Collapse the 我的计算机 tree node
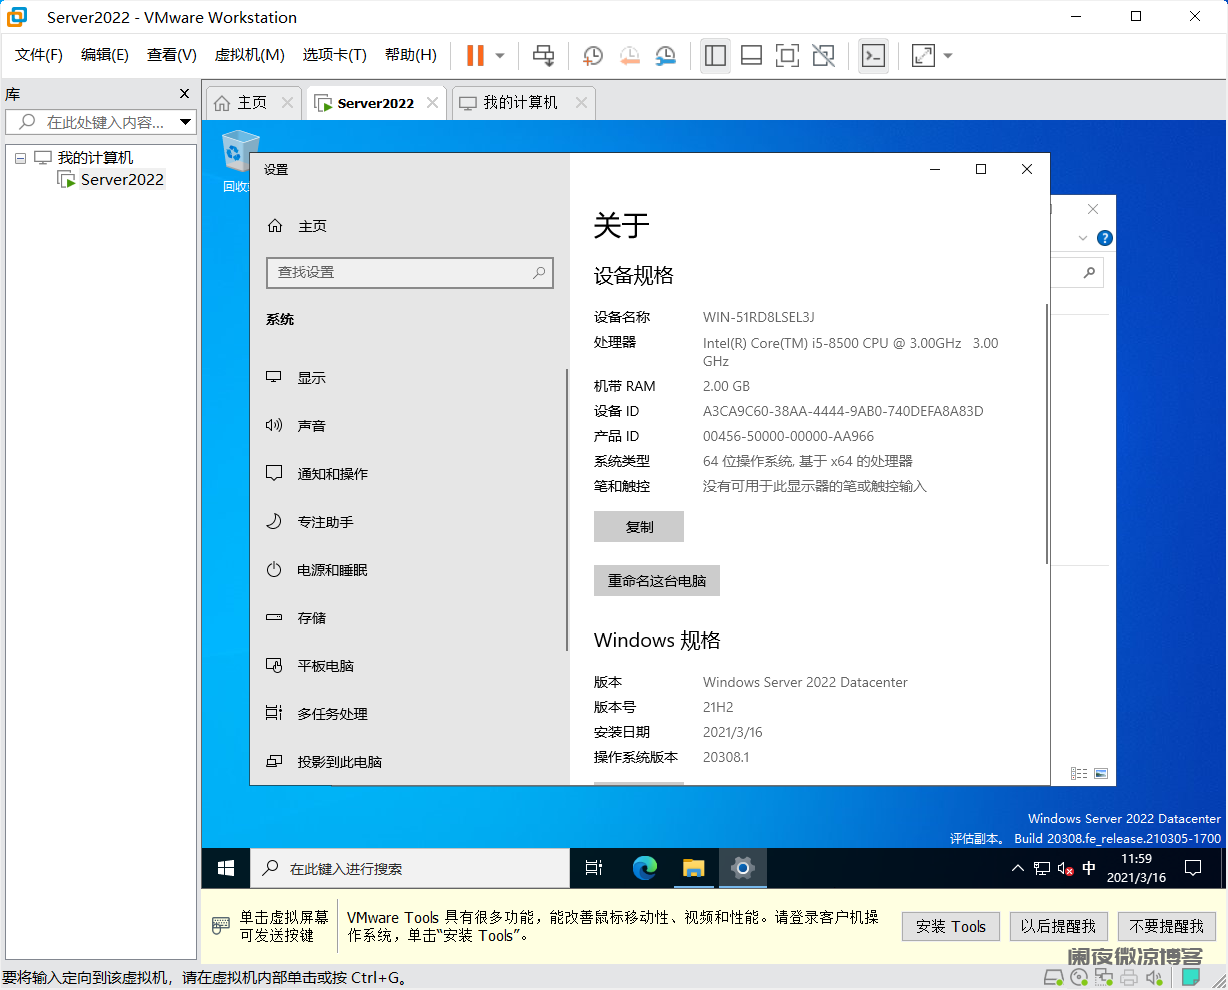Screen dimensions: 1228x990 (x=20, y=157)
